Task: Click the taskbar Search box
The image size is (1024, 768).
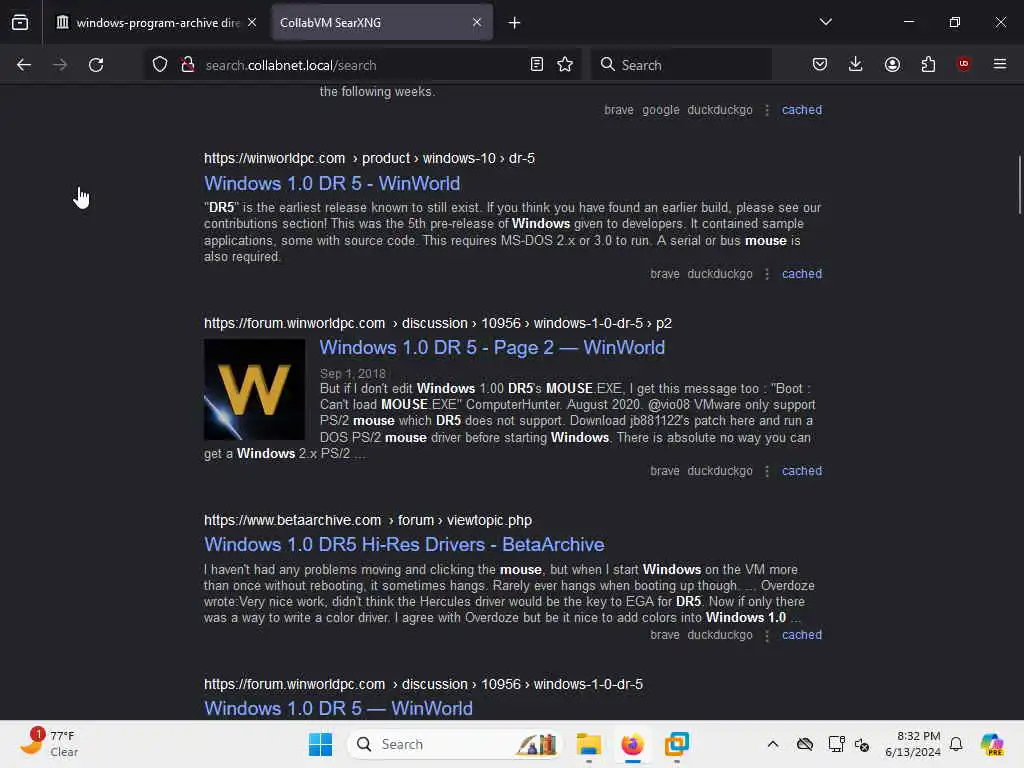Action: 455,744
